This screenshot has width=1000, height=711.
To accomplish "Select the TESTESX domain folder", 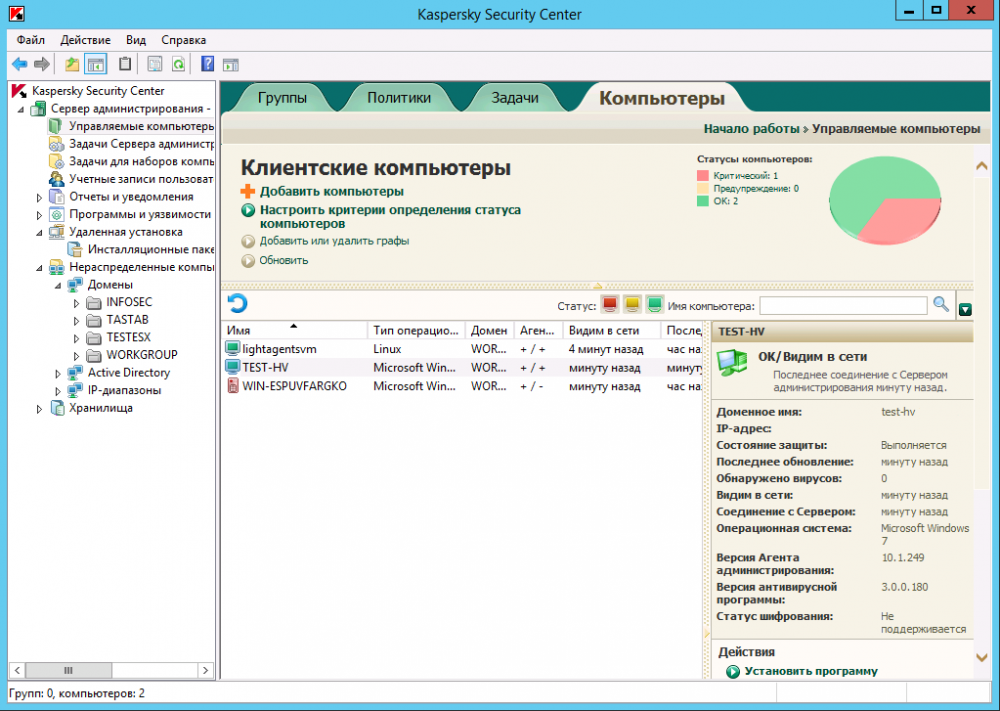I will coord(128,337).
